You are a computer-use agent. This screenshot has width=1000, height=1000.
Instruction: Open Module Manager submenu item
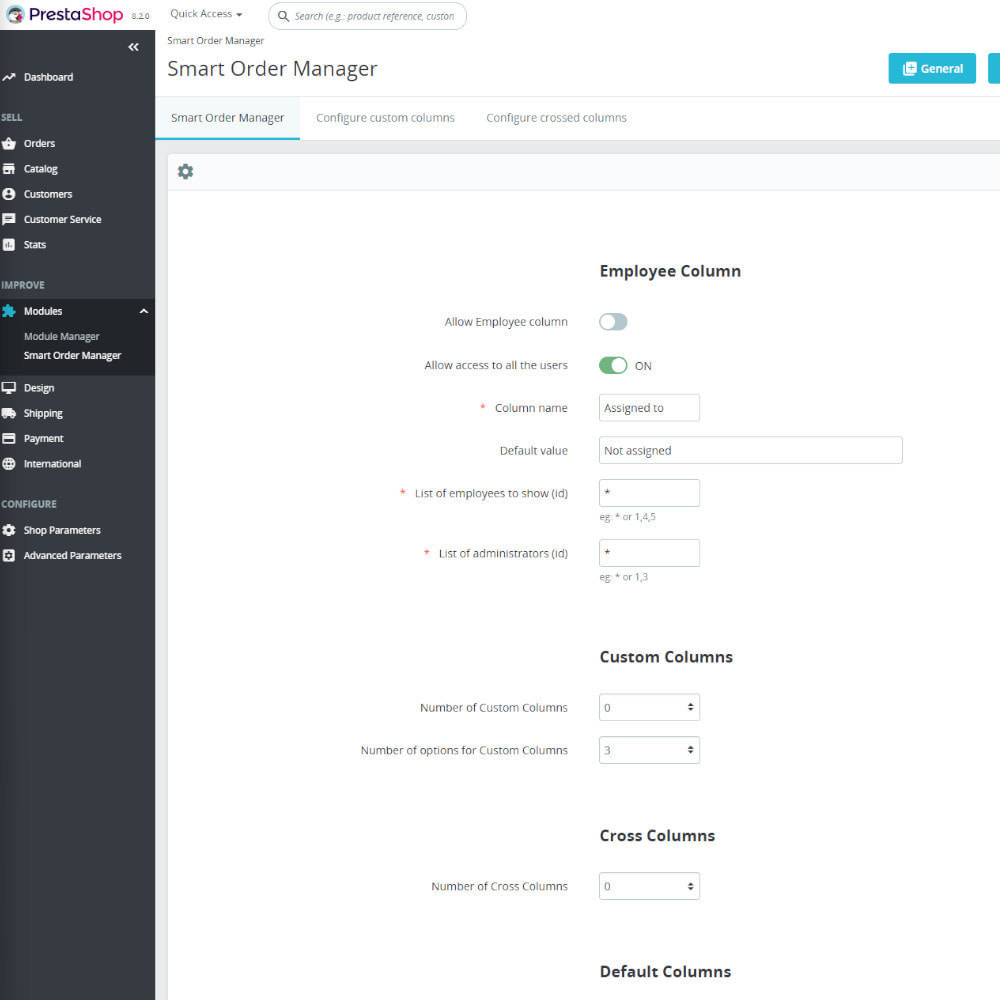point(62,336)
